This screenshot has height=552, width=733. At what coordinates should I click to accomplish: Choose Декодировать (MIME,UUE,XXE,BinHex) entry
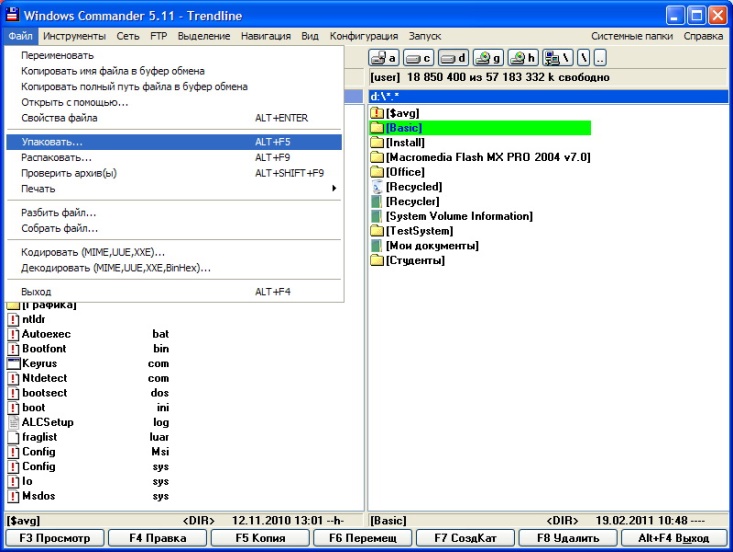(174, 268)
